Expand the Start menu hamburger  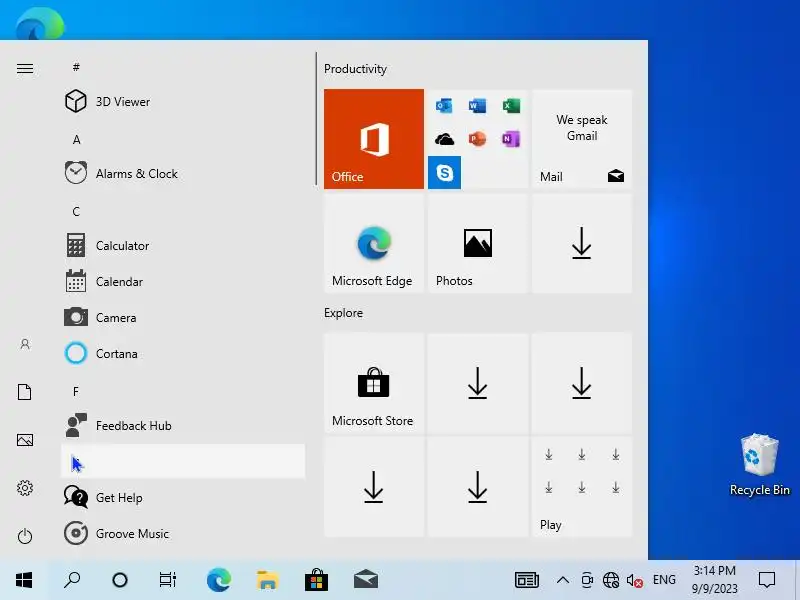point(24,68)
